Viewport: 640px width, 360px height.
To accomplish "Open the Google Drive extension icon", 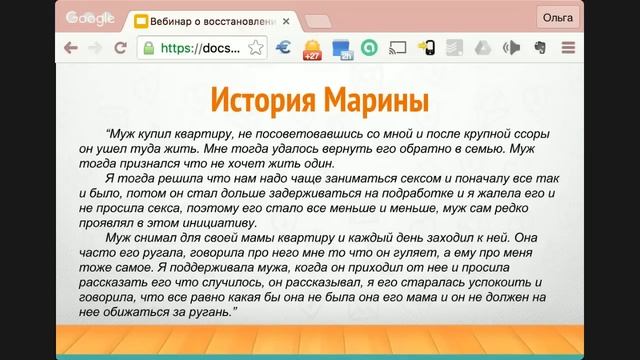I will [x=483, y=48].
